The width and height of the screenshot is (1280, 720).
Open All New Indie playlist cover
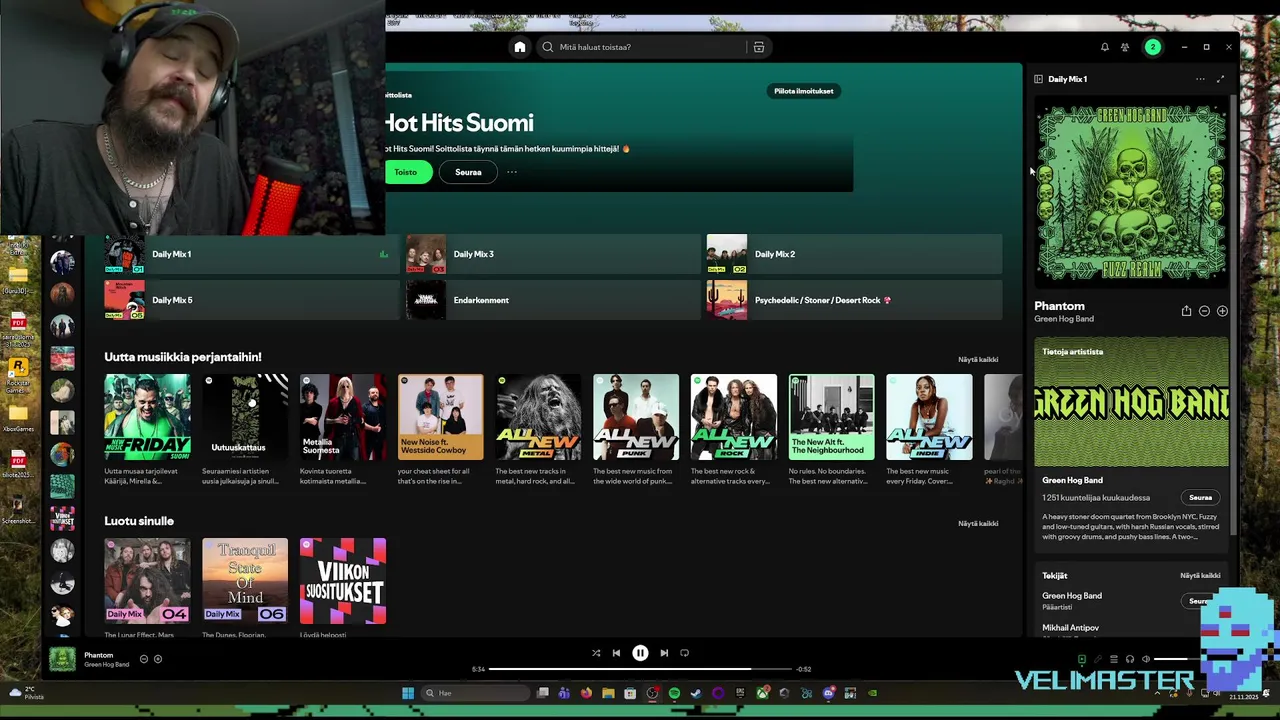coord(929,417)
